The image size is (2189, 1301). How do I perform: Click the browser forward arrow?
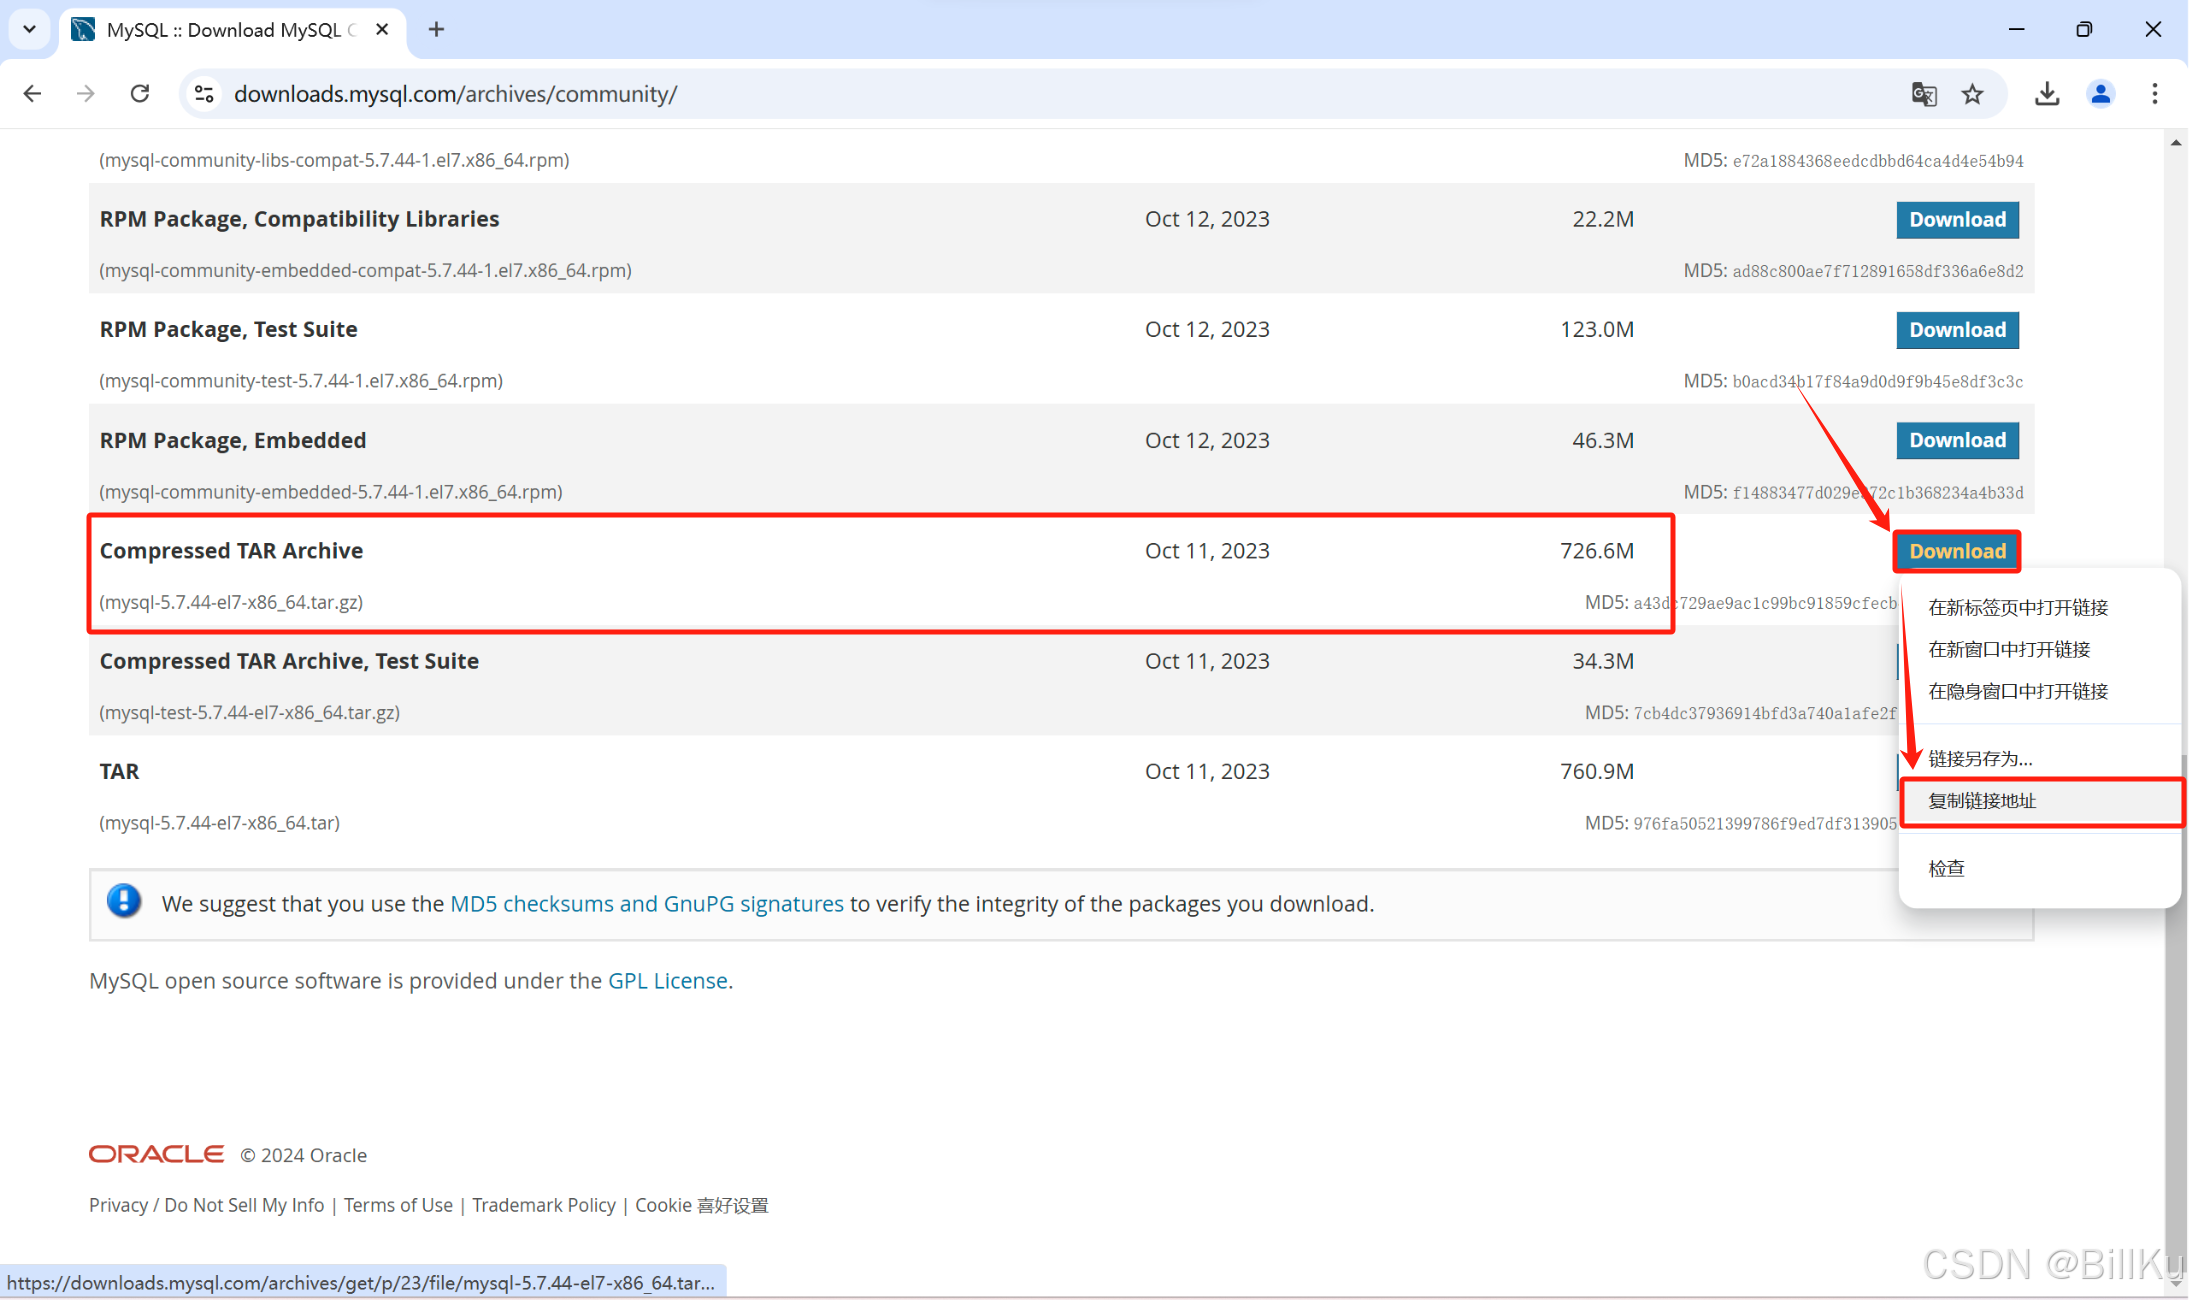click(x=86, y=94)
